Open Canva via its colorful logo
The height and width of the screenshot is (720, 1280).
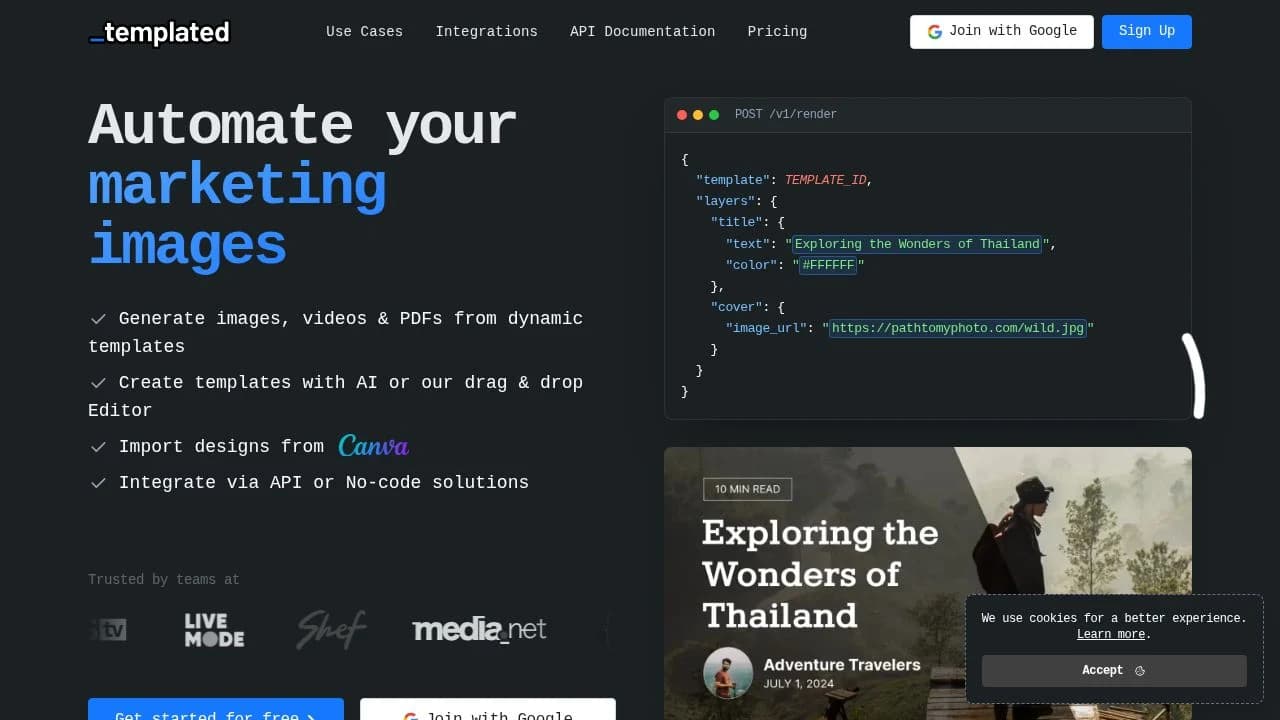[x=374, y=446]
